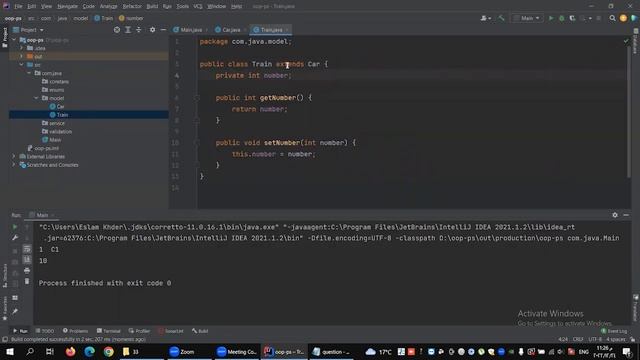Open Search Everywhere magnifier
The image size is (640, 360).
tap(612, 18)
